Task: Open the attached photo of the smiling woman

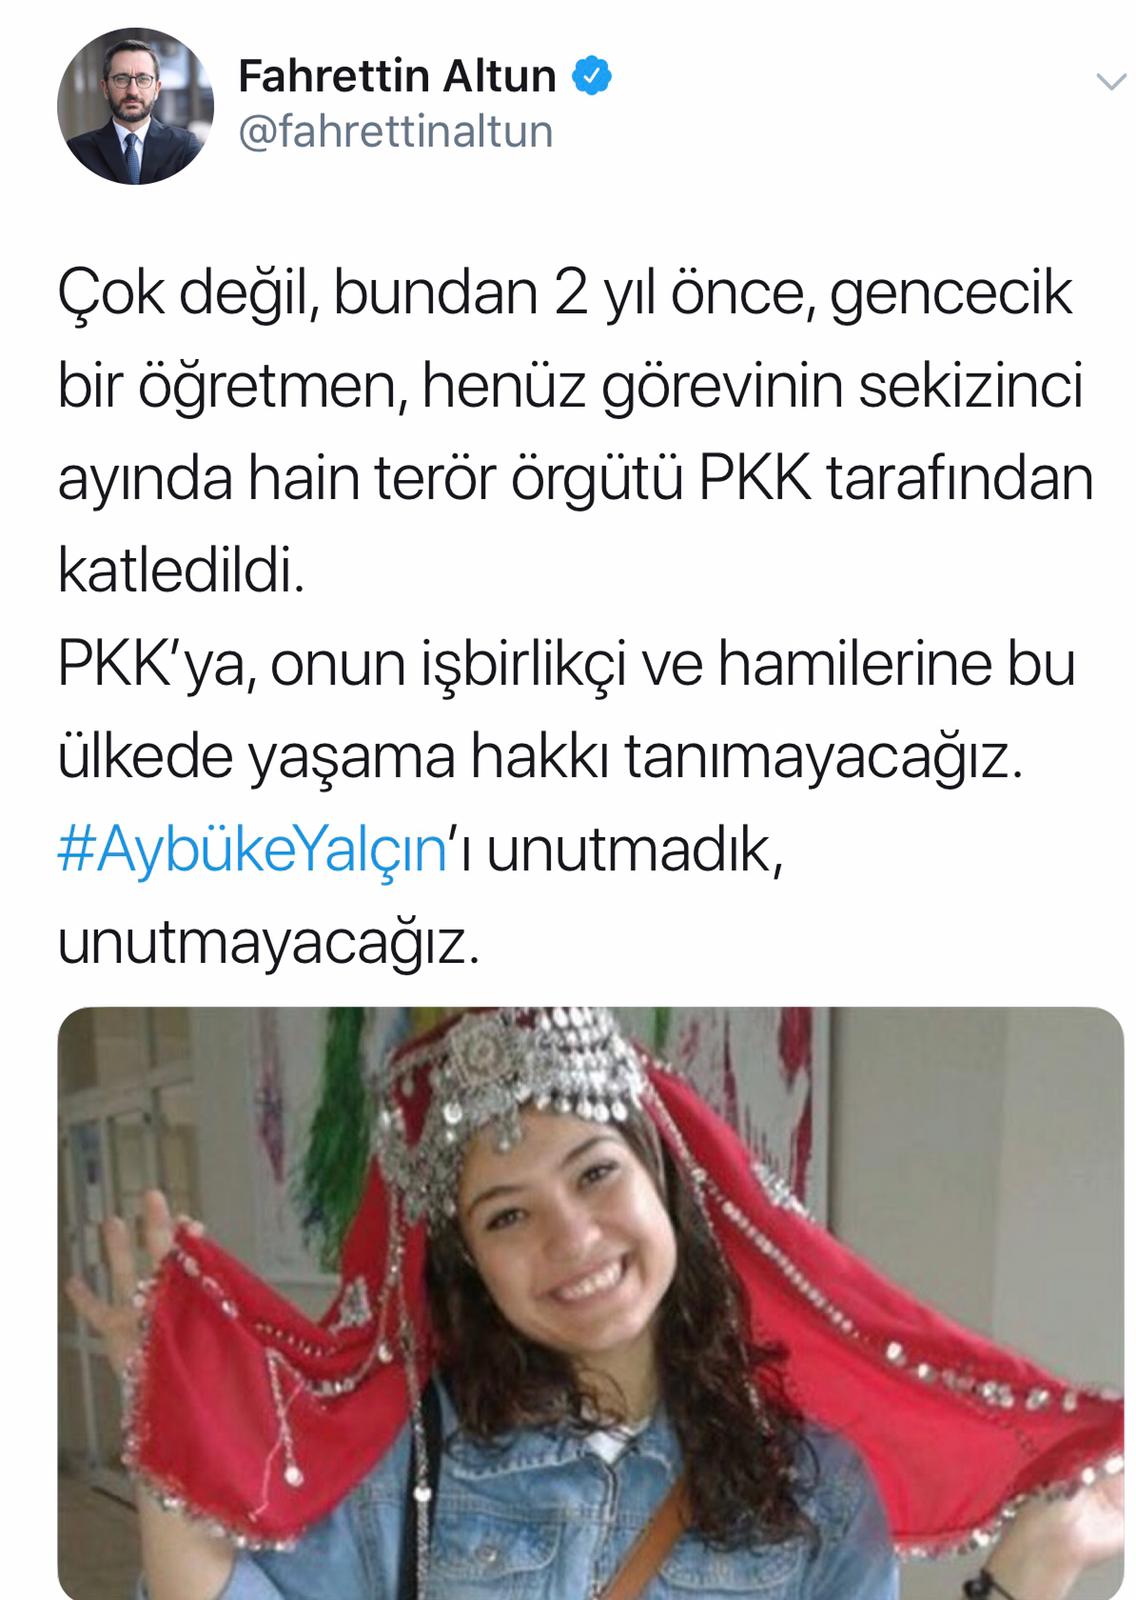Action: point(590,1303)
